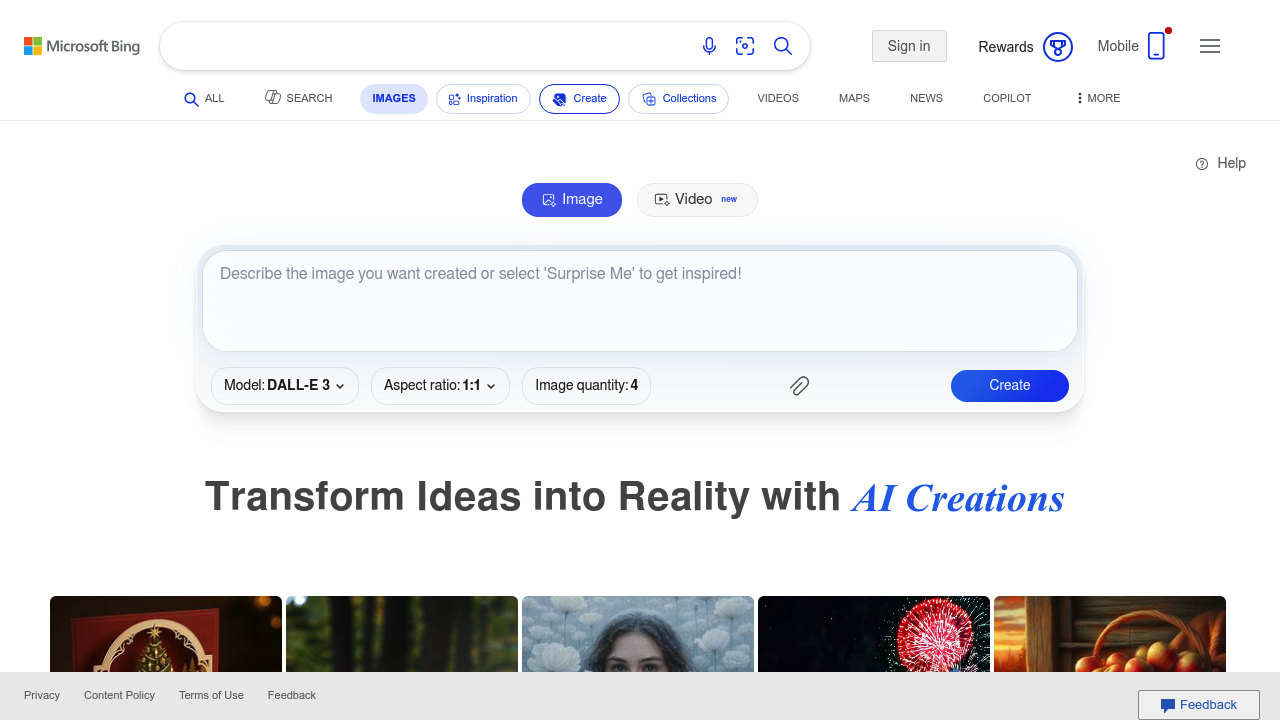1280x720 pixels.
Task: Open the fireworks sample image thumbnail
Action: click(x=874, y=634)
